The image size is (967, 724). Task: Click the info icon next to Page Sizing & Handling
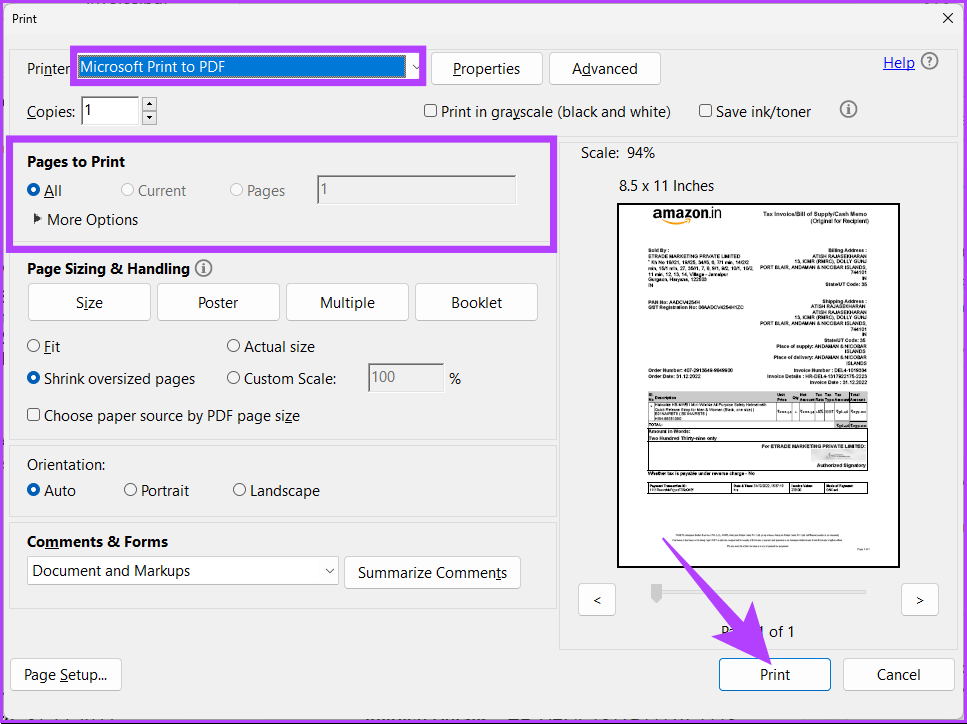point(204,268)
